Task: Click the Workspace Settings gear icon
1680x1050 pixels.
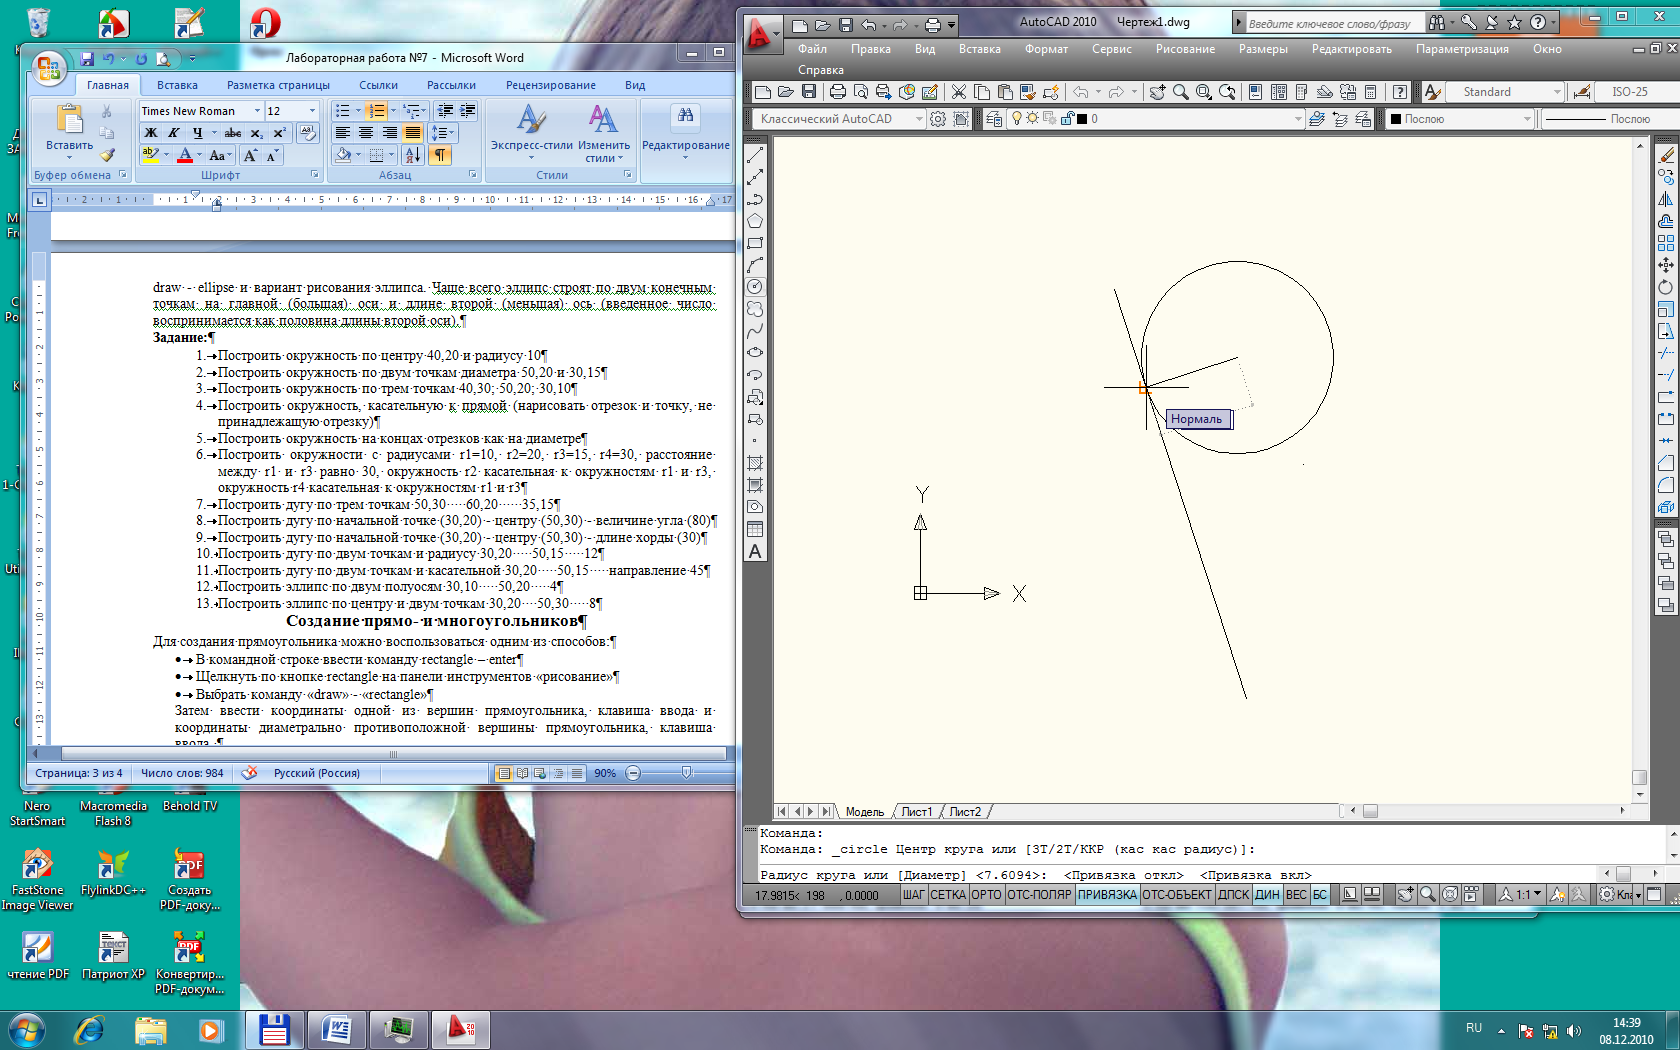Action: pyautogui.click(x=938, y=119)
